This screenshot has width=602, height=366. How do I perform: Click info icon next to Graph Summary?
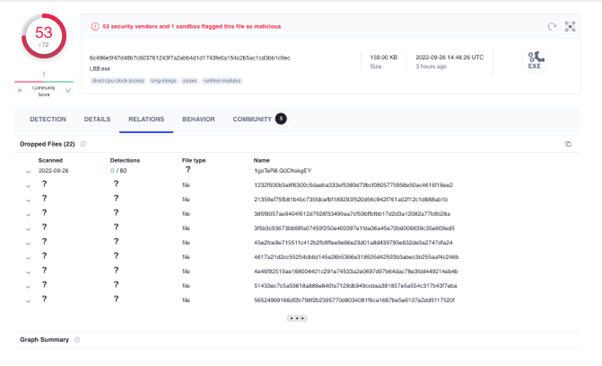77,340
